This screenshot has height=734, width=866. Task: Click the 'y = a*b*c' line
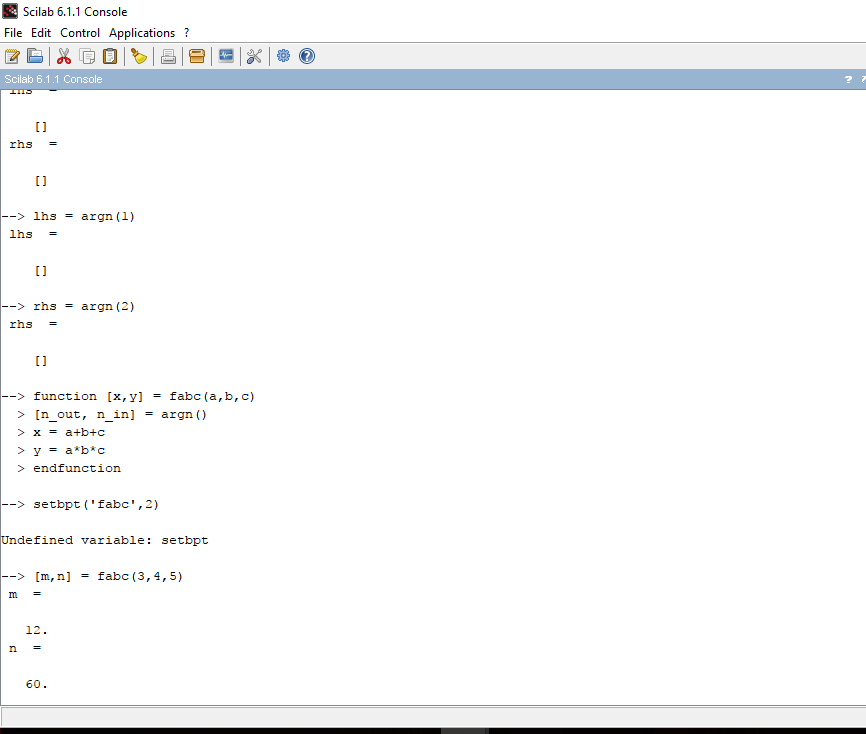coord(69,451)
